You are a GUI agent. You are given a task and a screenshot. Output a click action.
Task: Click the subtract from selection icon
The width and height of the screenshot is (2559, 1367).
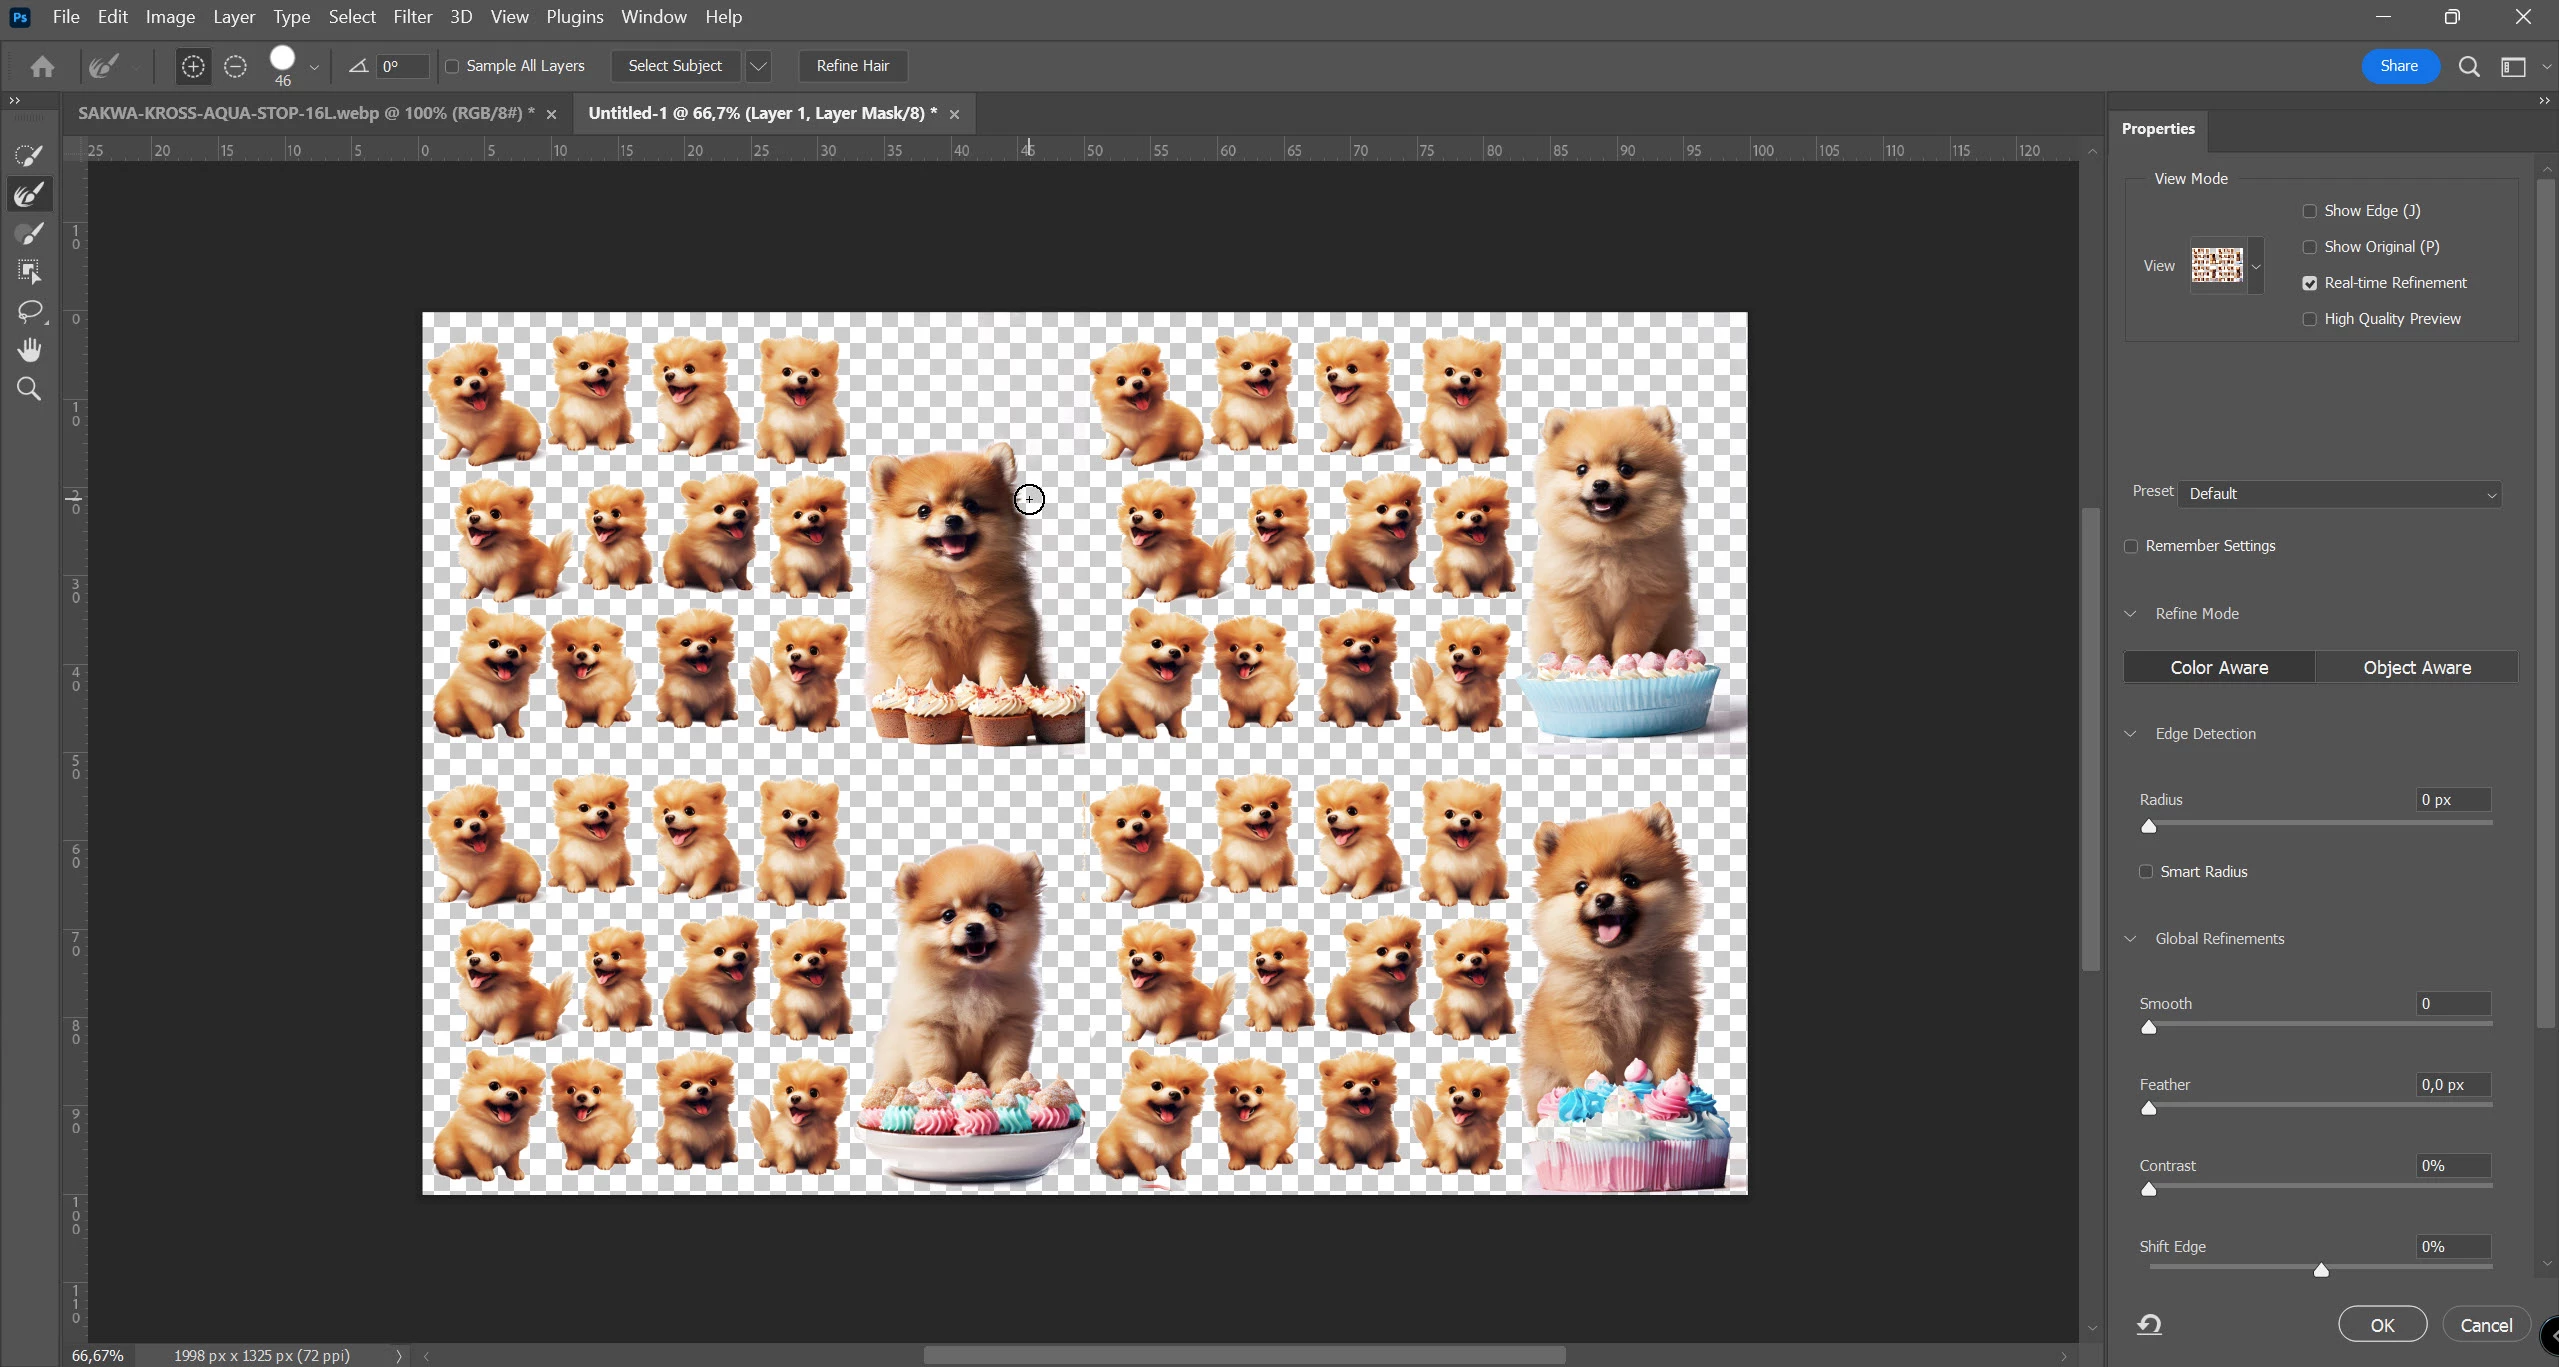[x=235, y=66]
